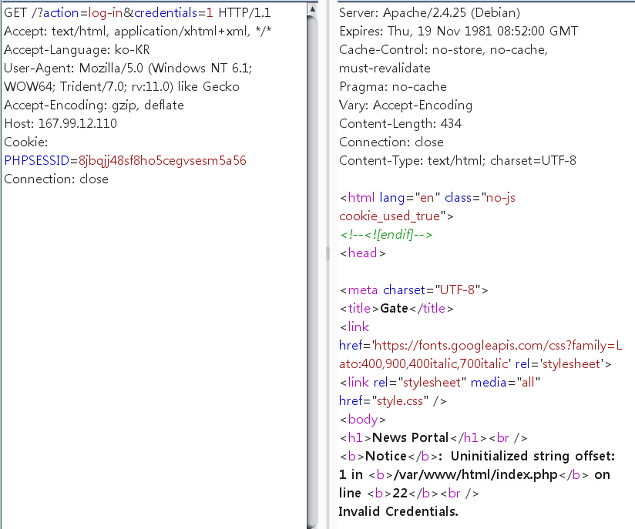Click the 'Cookie:' header label

pyautogui.click(x=26, y=142)
